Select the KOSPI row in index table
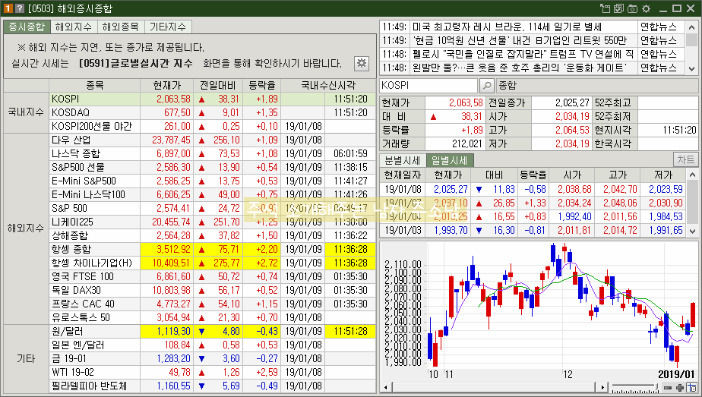Screen dimensions: 702x397 tap(213, 99)
